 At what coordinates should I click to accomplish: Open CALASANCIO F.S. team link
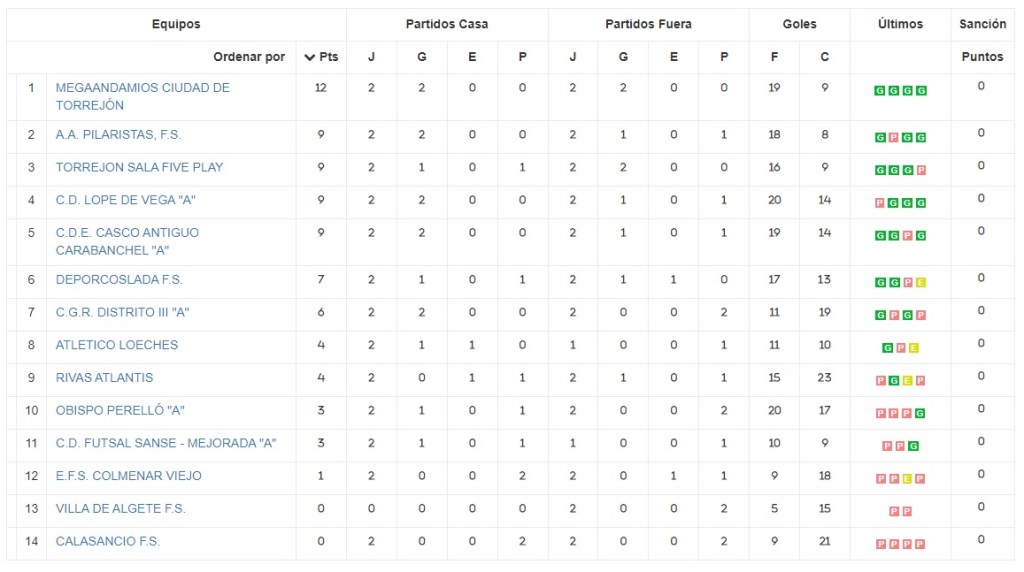pos(107,542)
